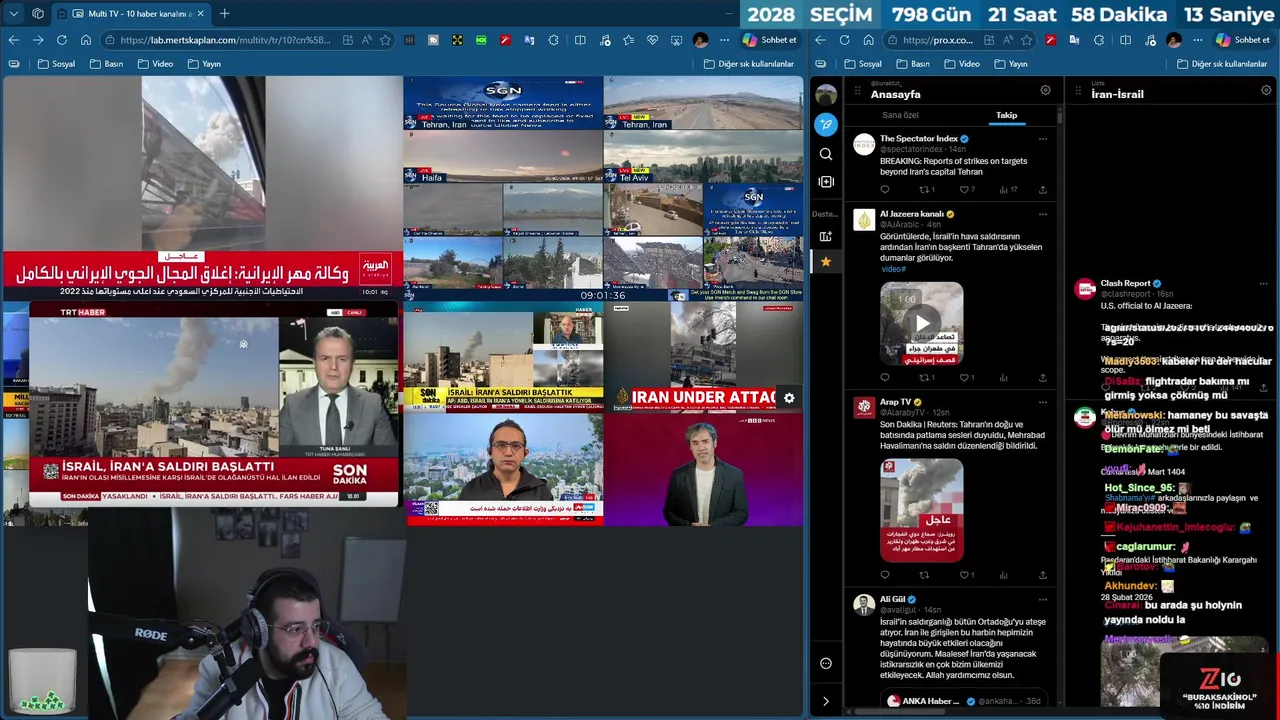Open more options on Arap TV post
The image size is (1280, 720).
pos(1042,402)
